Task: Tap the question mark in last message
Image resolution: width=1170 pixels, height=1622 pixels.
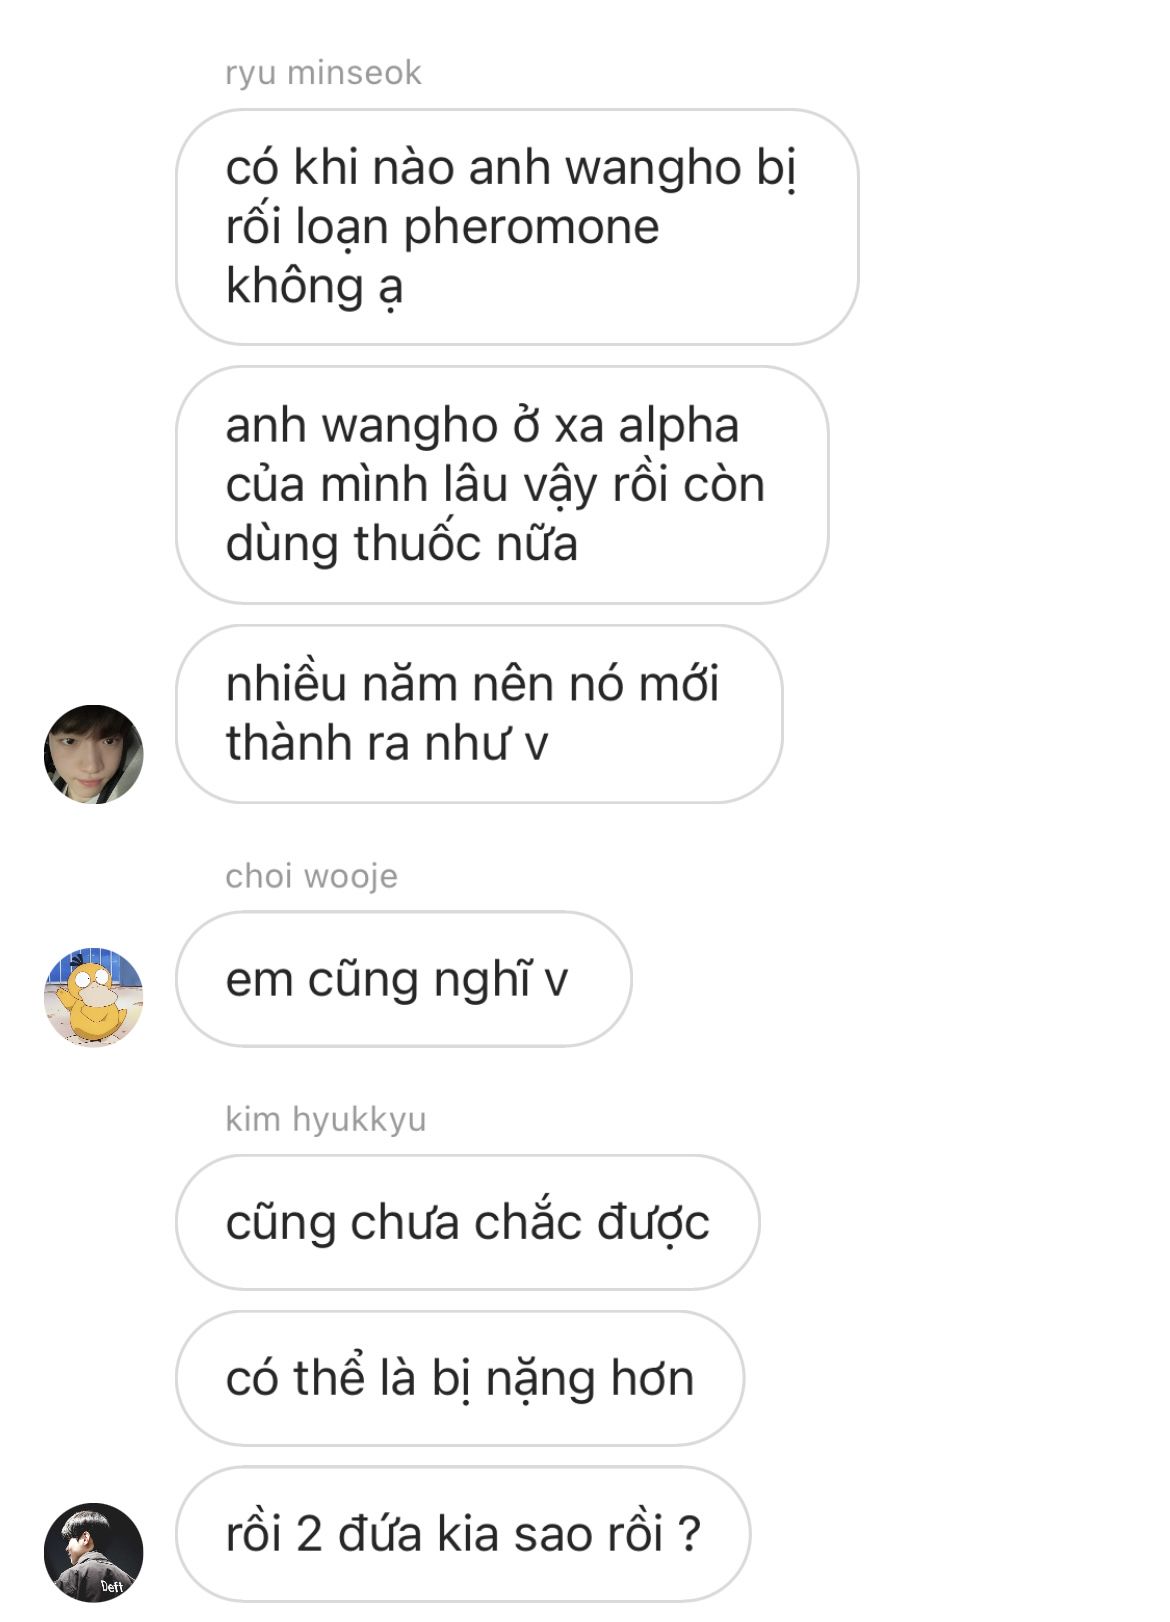Action: 688,1533
